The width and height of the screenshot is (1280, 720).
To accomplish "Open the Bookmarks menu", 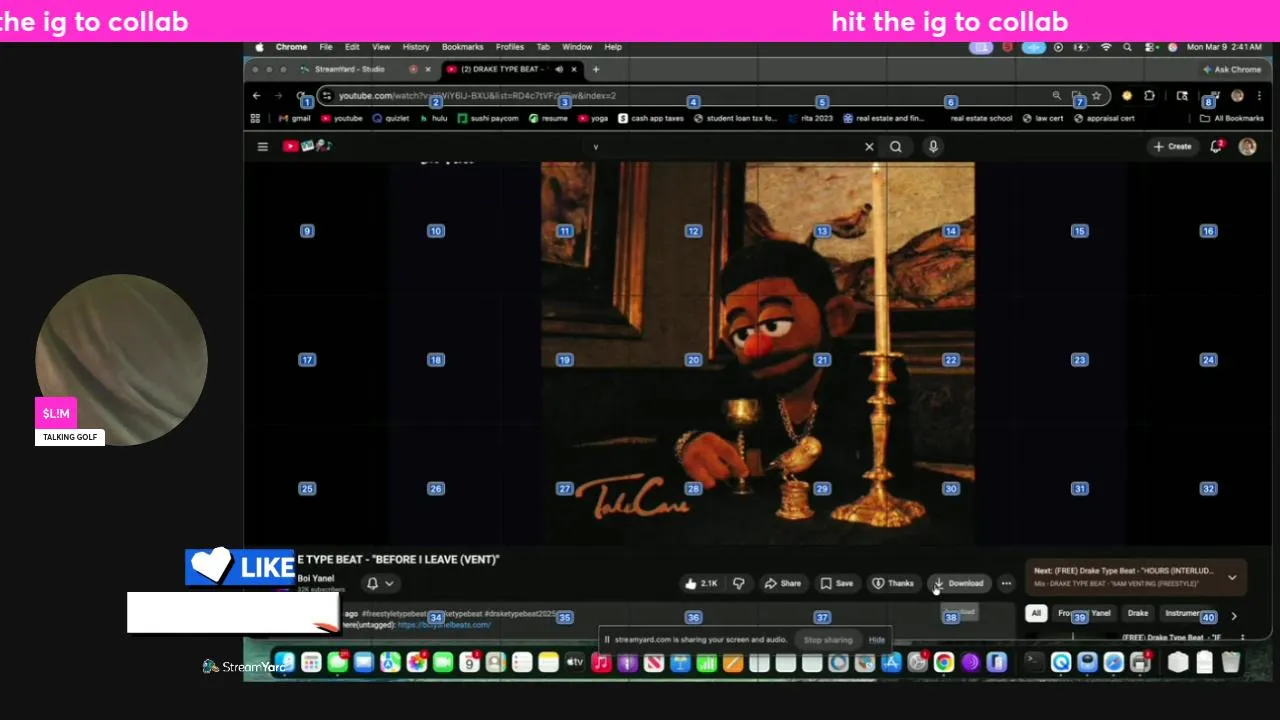I will click(462, 47).
